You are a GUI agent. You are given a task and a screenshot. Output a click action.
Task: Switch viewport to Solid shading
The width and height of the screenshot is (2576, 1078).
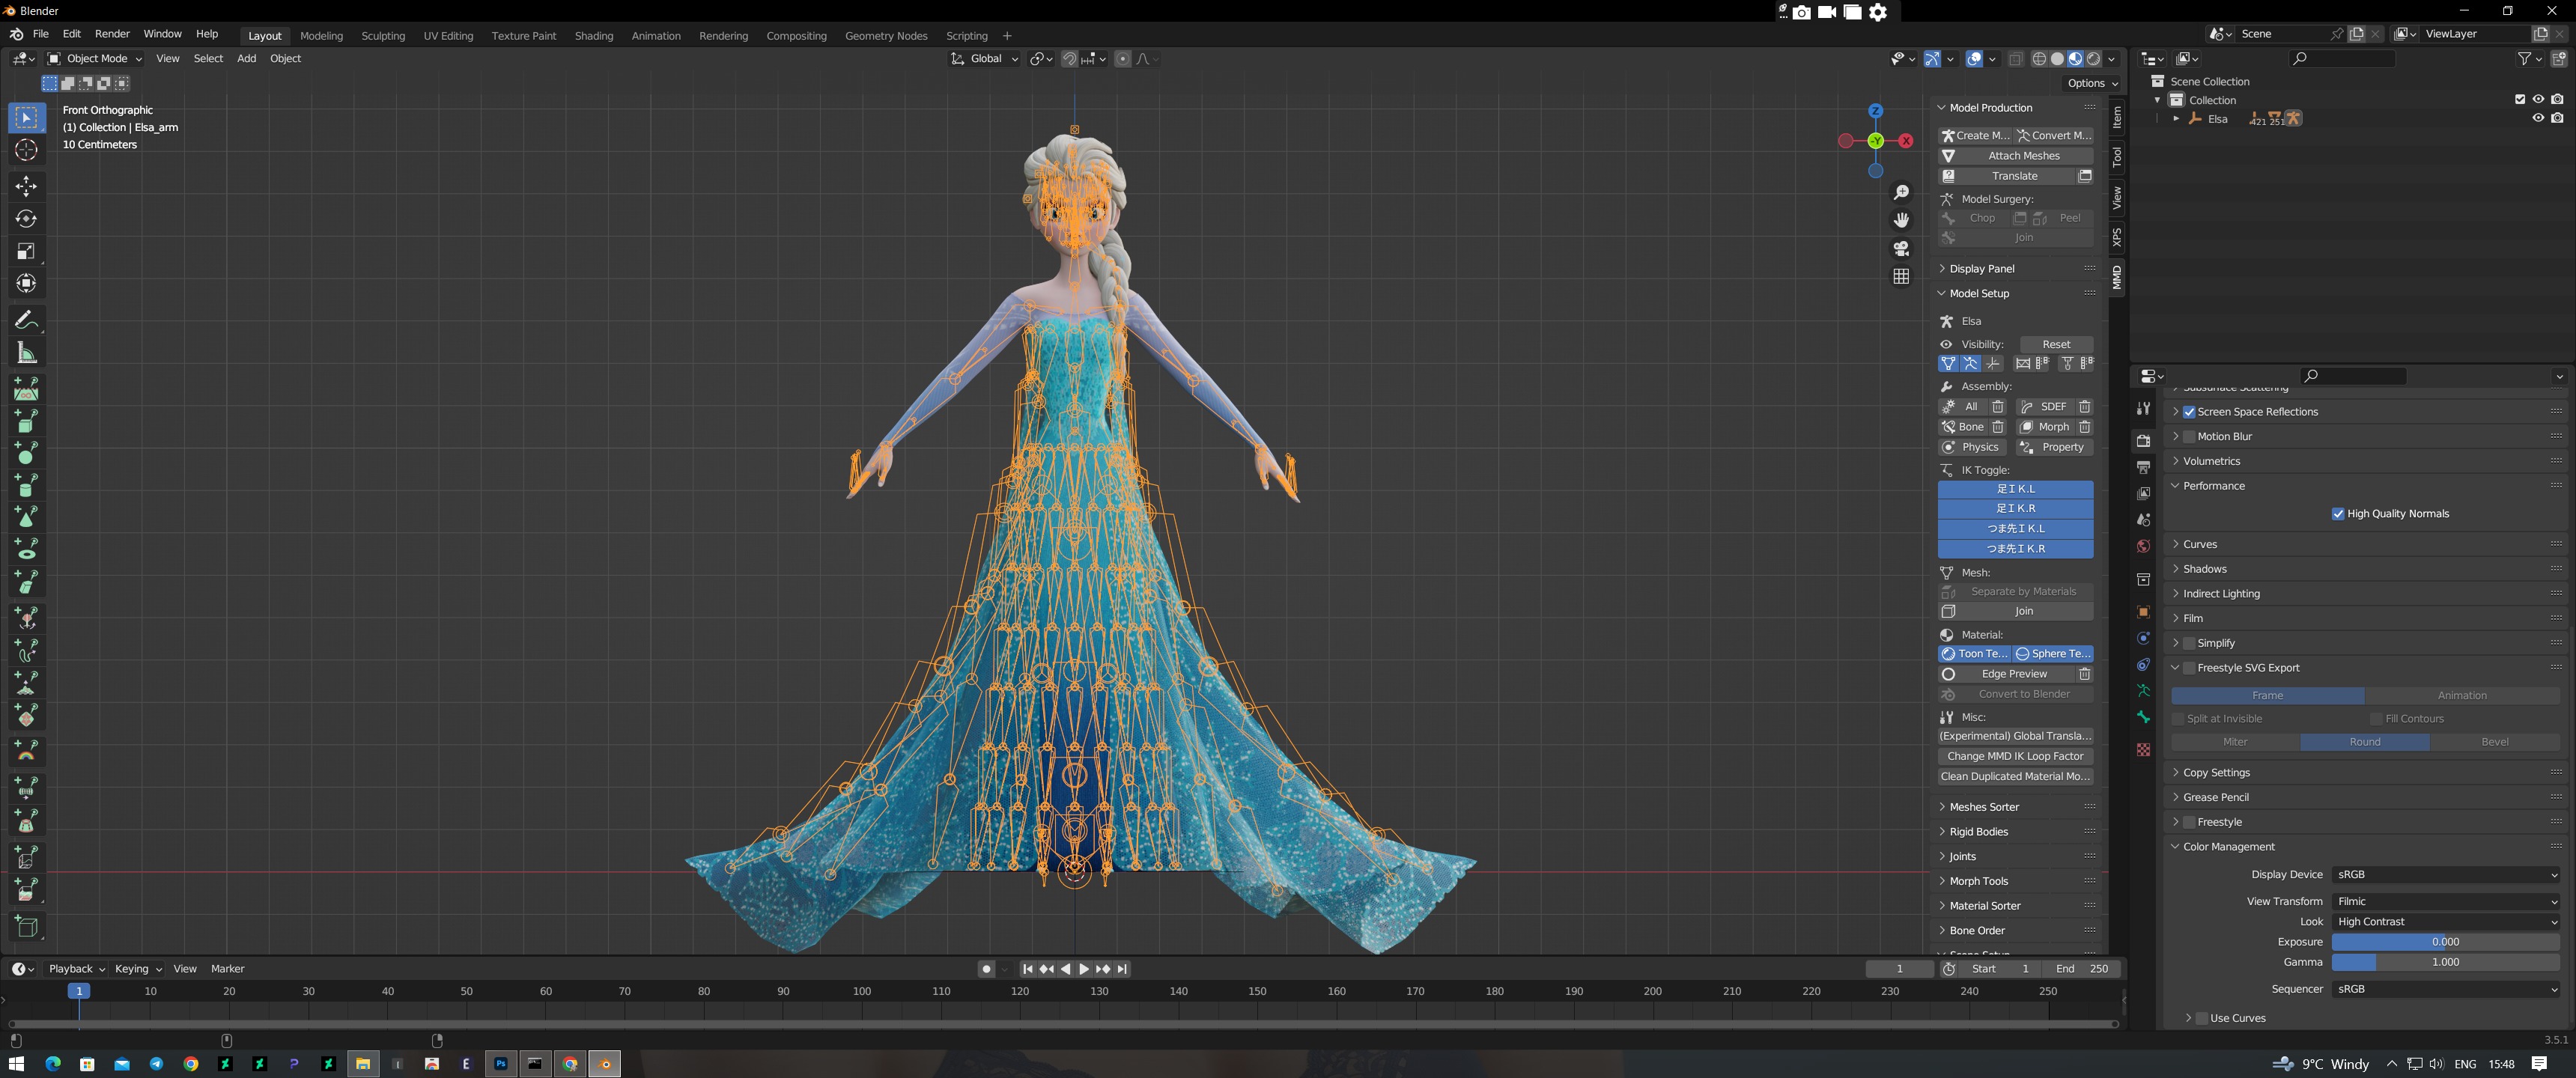pyautogui.click(x=2057, y=59)
